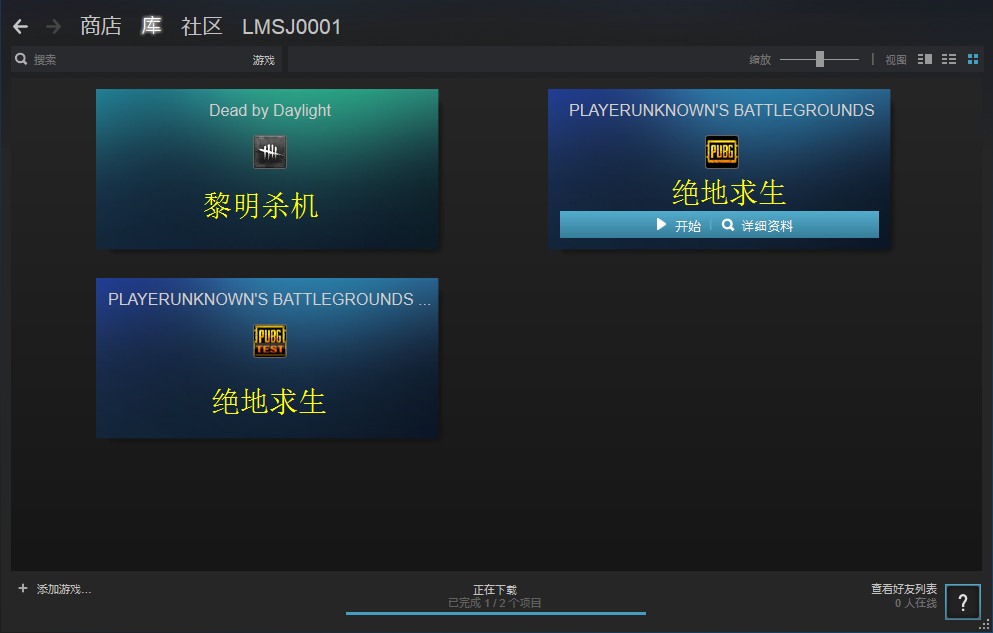
Task: Click the PUBG TEST game icon
Action: (270, 341)
